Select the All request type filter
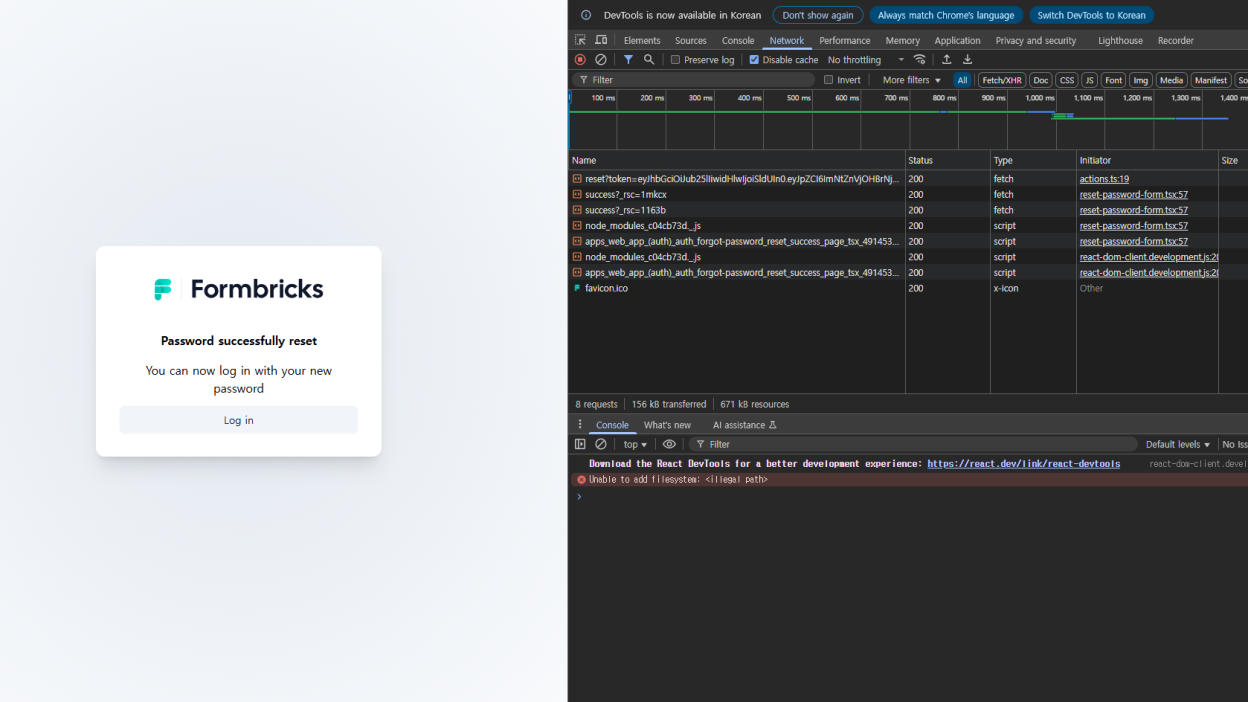The width and height of the screenshot is (1248, 702). coord(963,80)
